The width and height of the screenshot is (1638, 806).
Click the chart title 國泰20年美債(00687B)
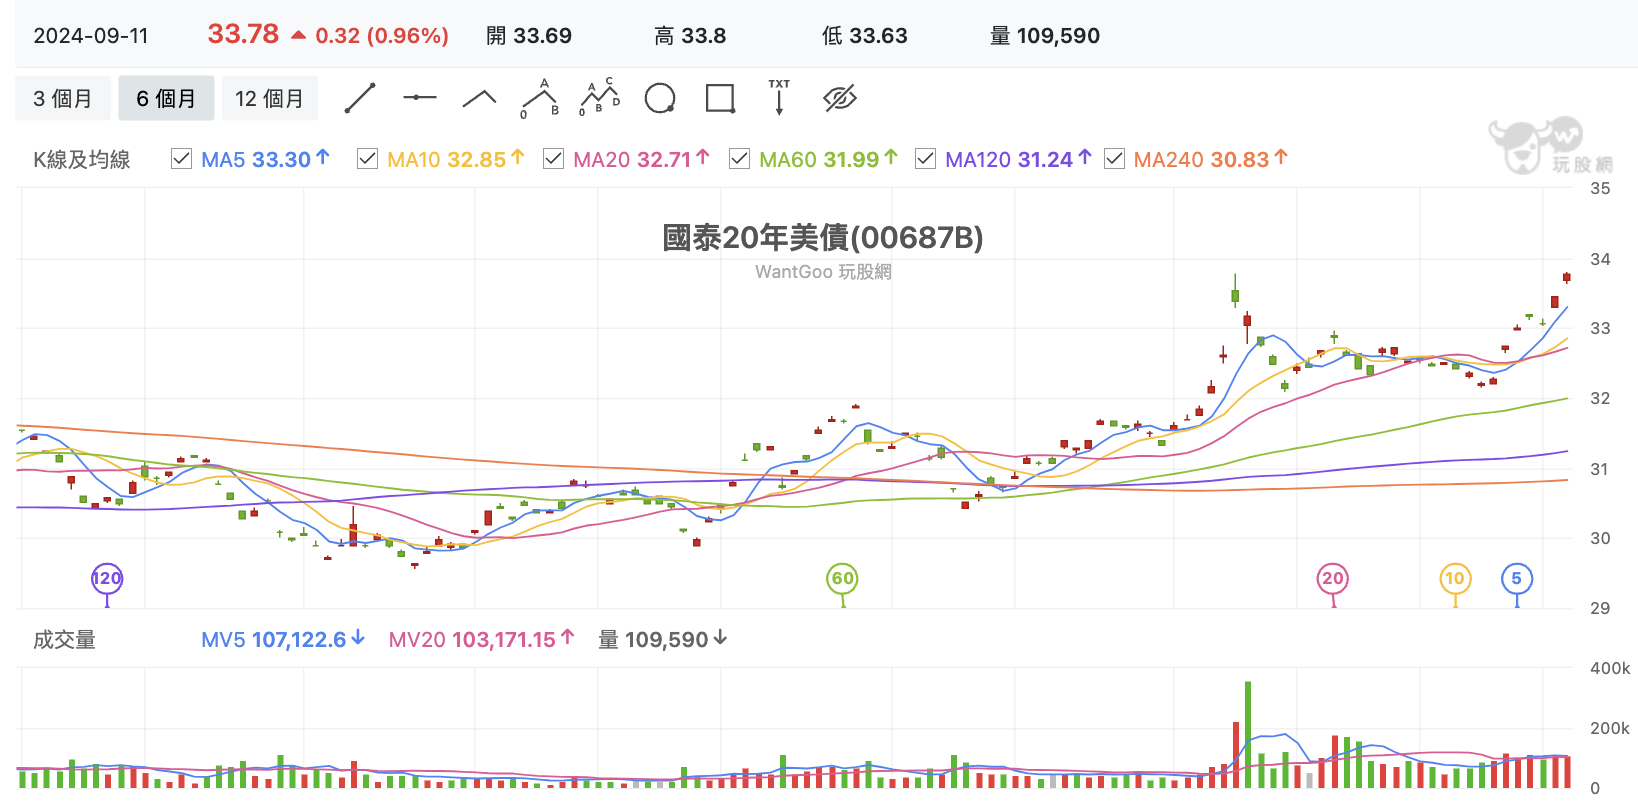point(823,238)
